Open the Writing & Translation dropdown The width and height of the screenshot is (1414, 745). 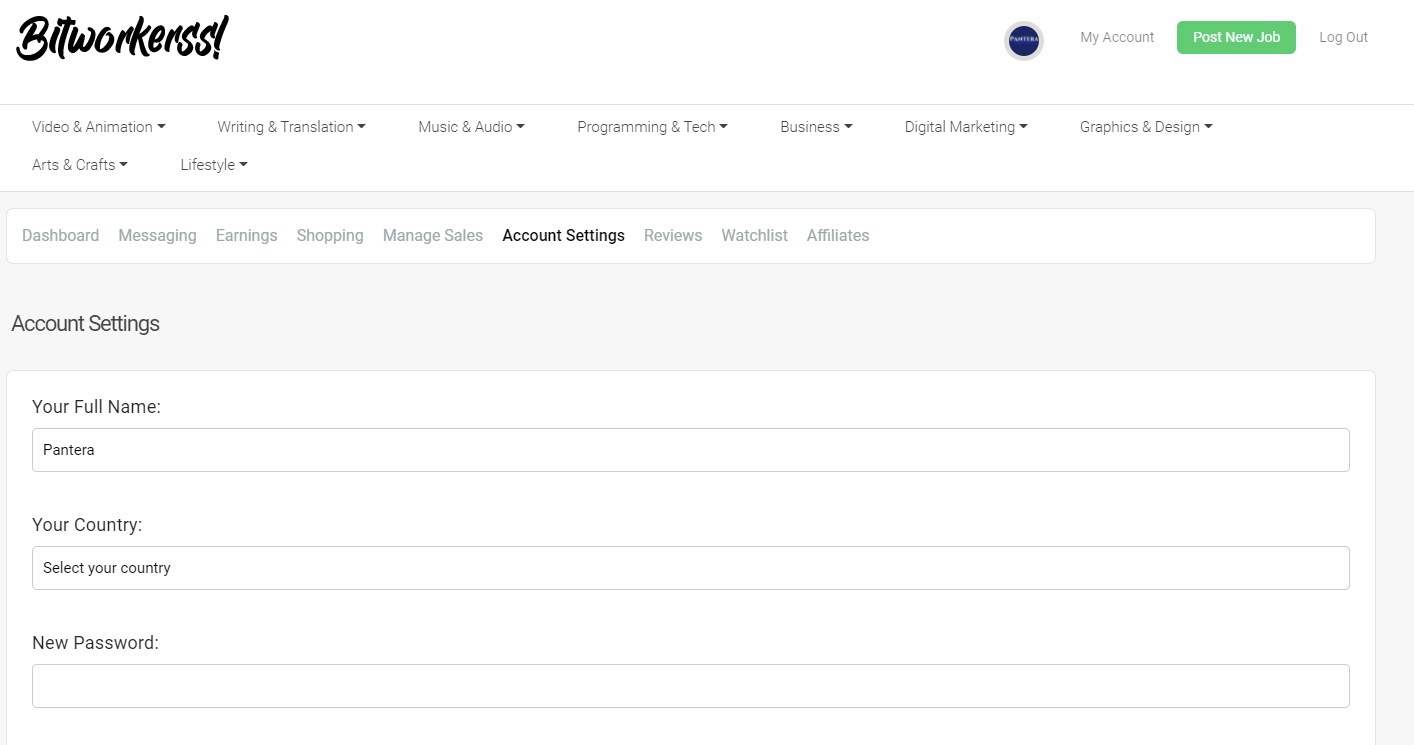point(292,127)
